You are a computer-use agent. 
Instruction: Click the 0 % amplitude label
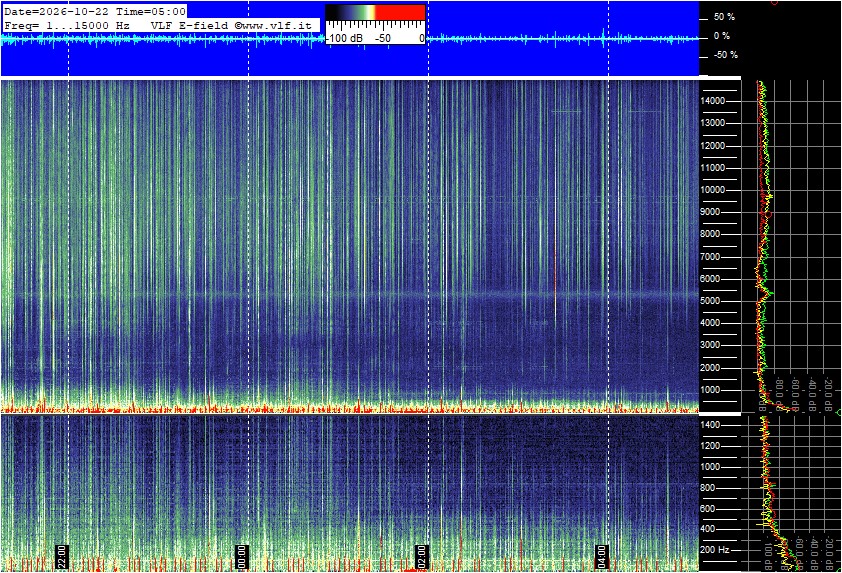point(722,36)
